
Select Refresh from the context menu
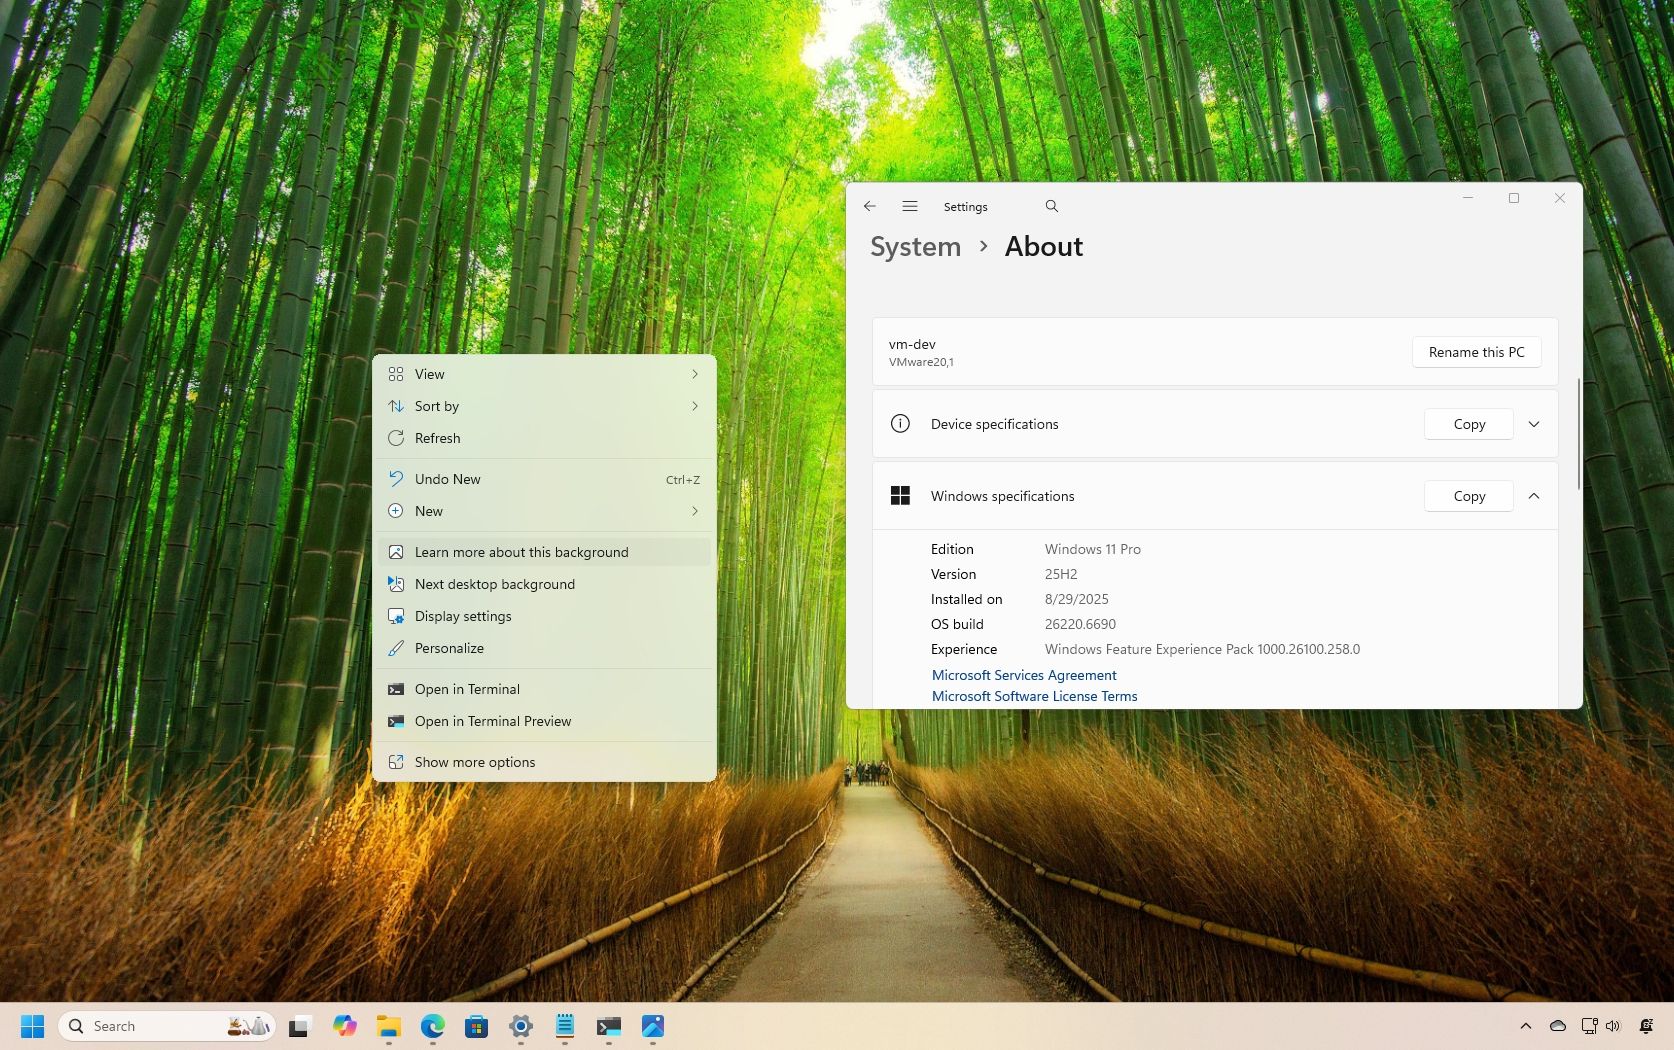pyautogui.click(x=438, y=438)
